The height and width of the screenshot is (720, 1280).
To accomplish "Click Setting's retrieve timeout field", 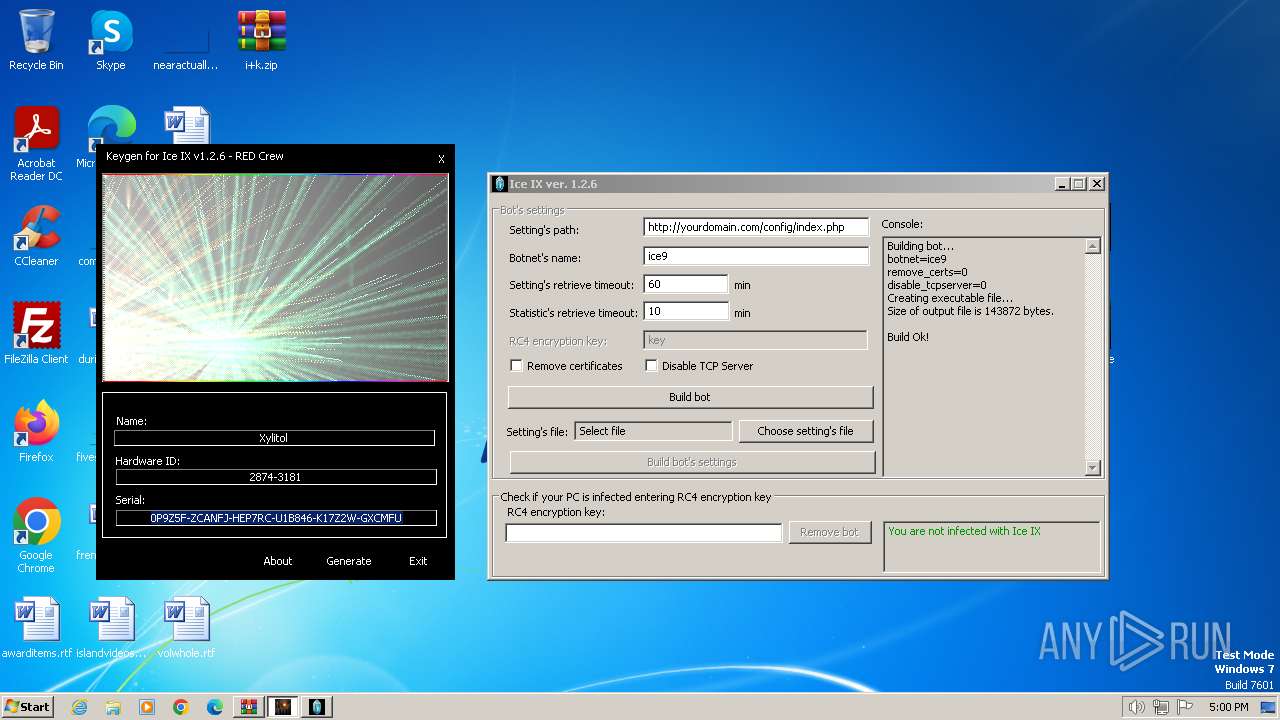I will (x=685, y=284).
